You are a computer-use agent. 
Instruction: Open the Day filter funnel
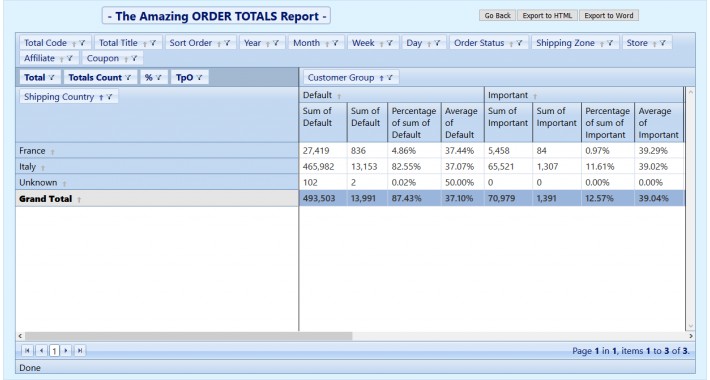[437, 43]
